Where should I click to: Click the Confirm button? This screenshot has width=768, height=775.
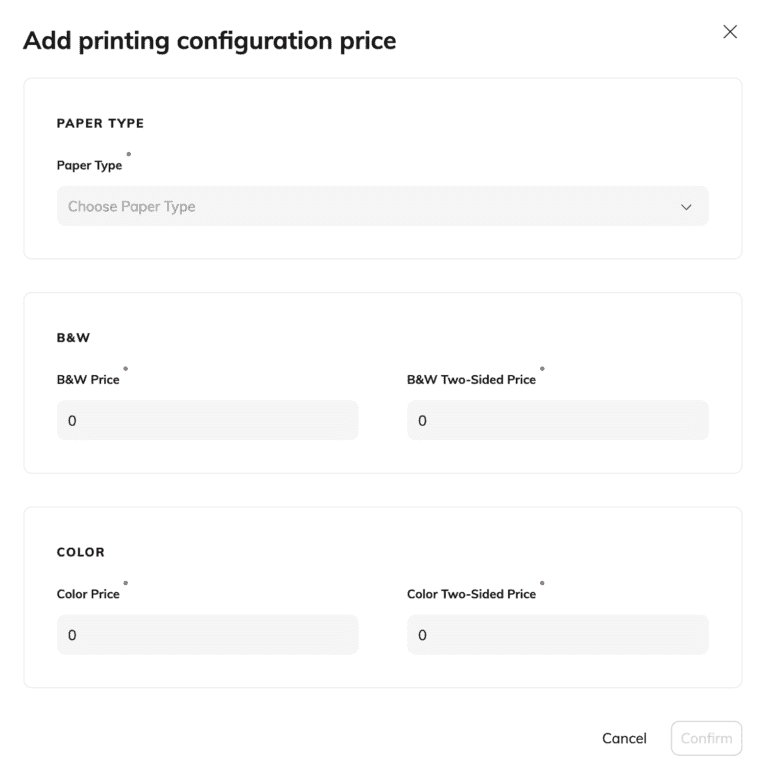pyautogui.click(x=706, y=739)
